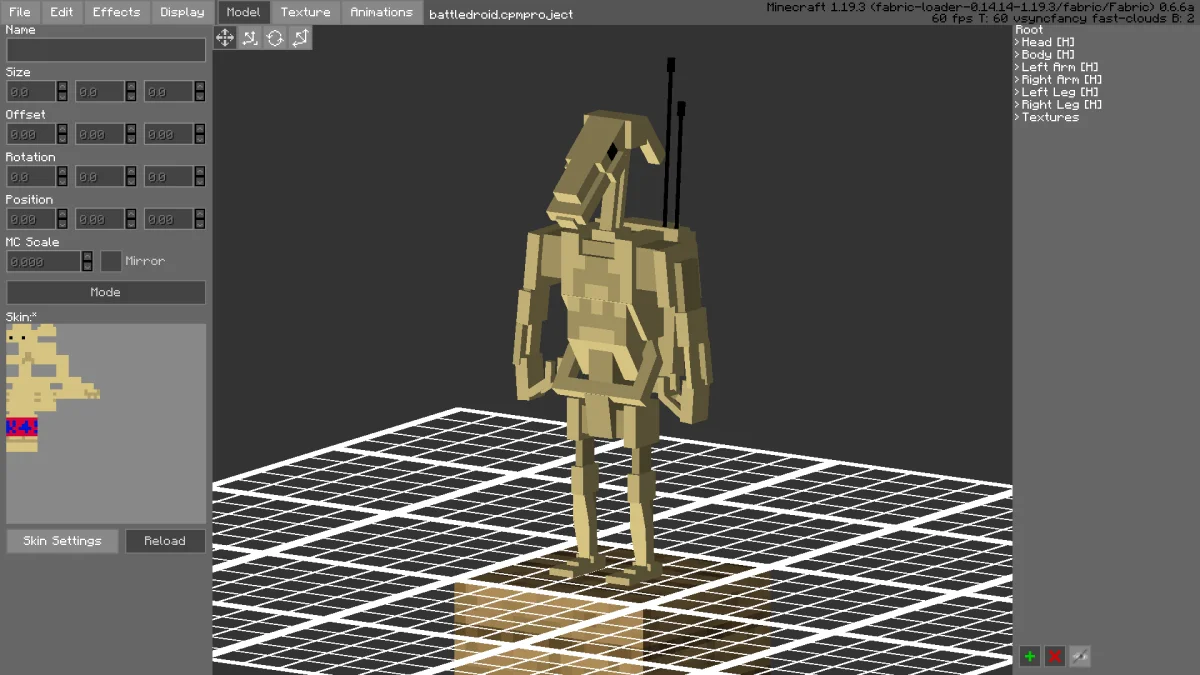Open the Edit menu
Image resolution: width=1200 pixels, height=675 pixels.
click(x=62, y=12)
